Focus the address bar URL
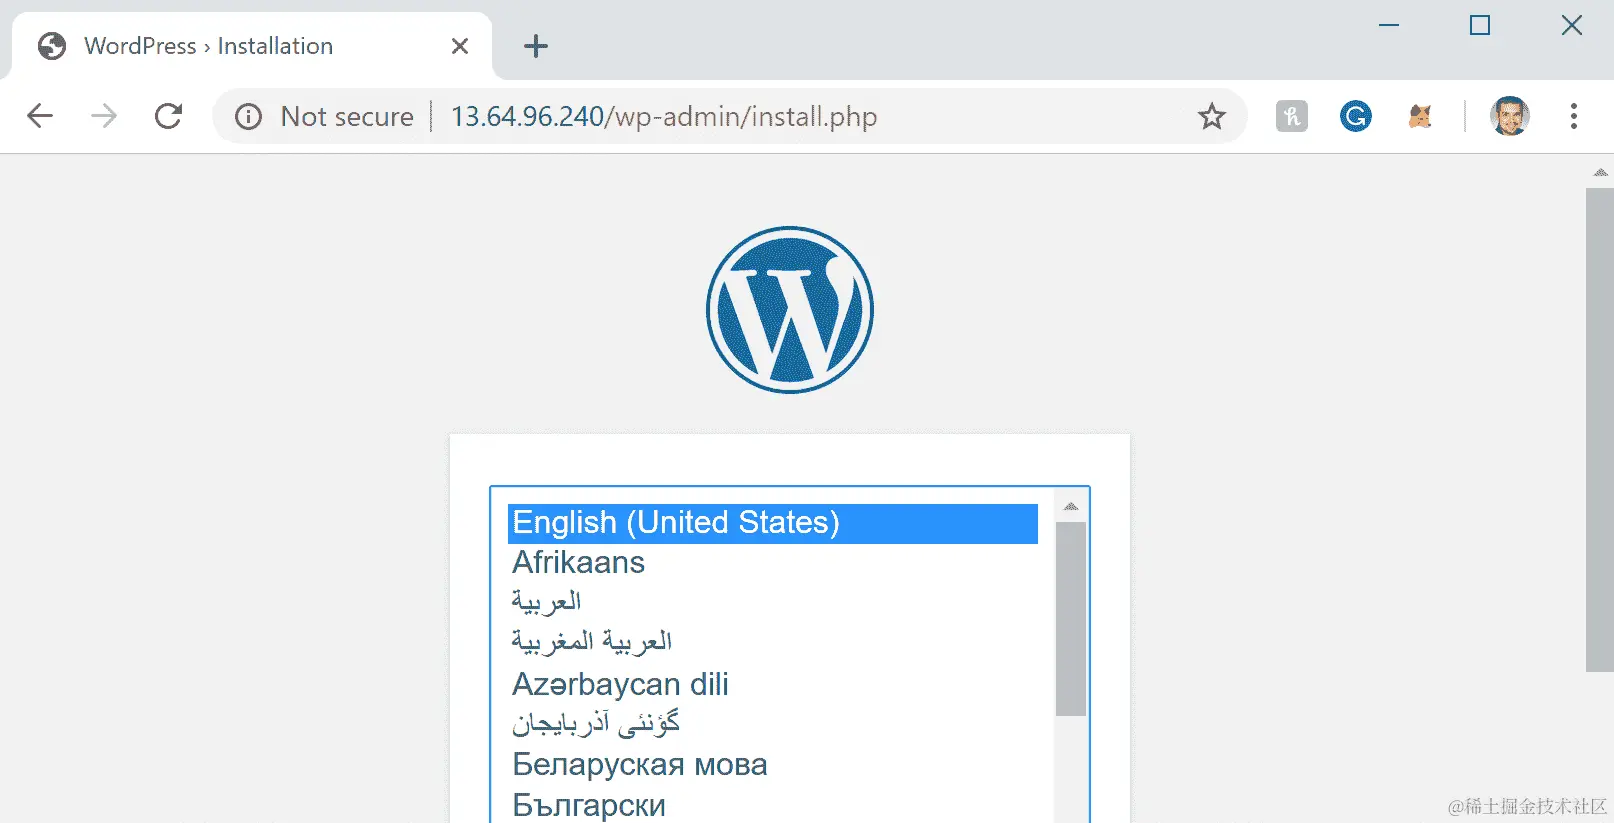 click(x=664, y=117)
